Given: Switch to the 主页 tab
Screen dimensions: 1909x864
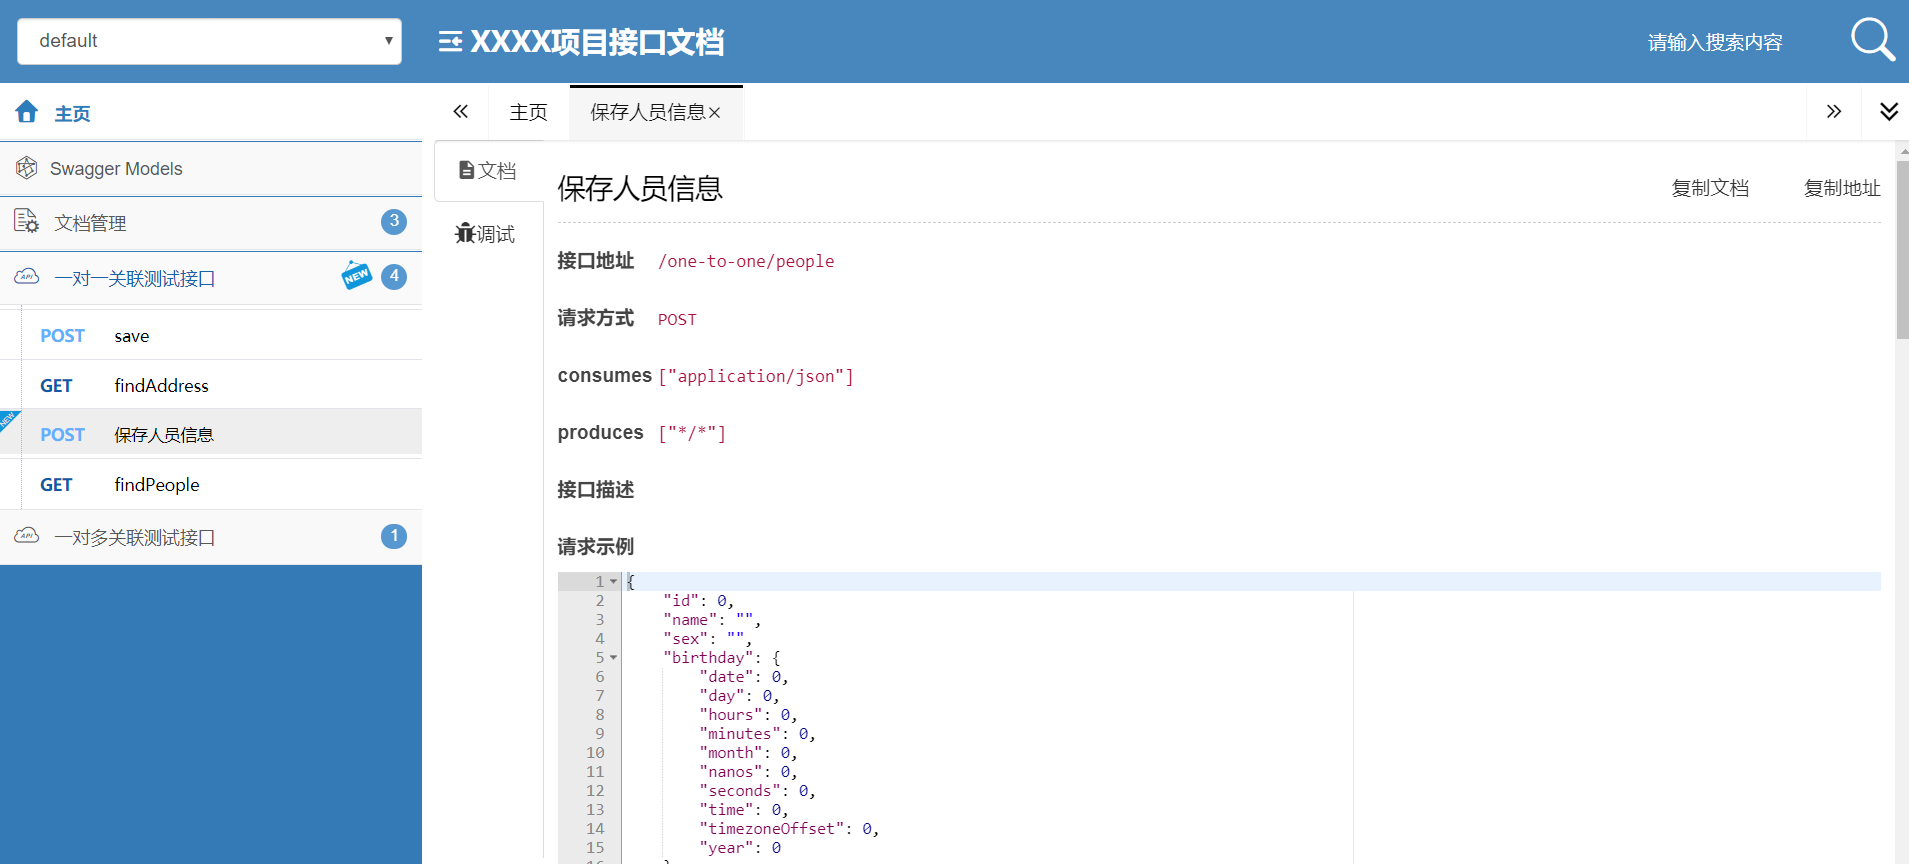Looking at the screenshot, I should tap(529, 112).
